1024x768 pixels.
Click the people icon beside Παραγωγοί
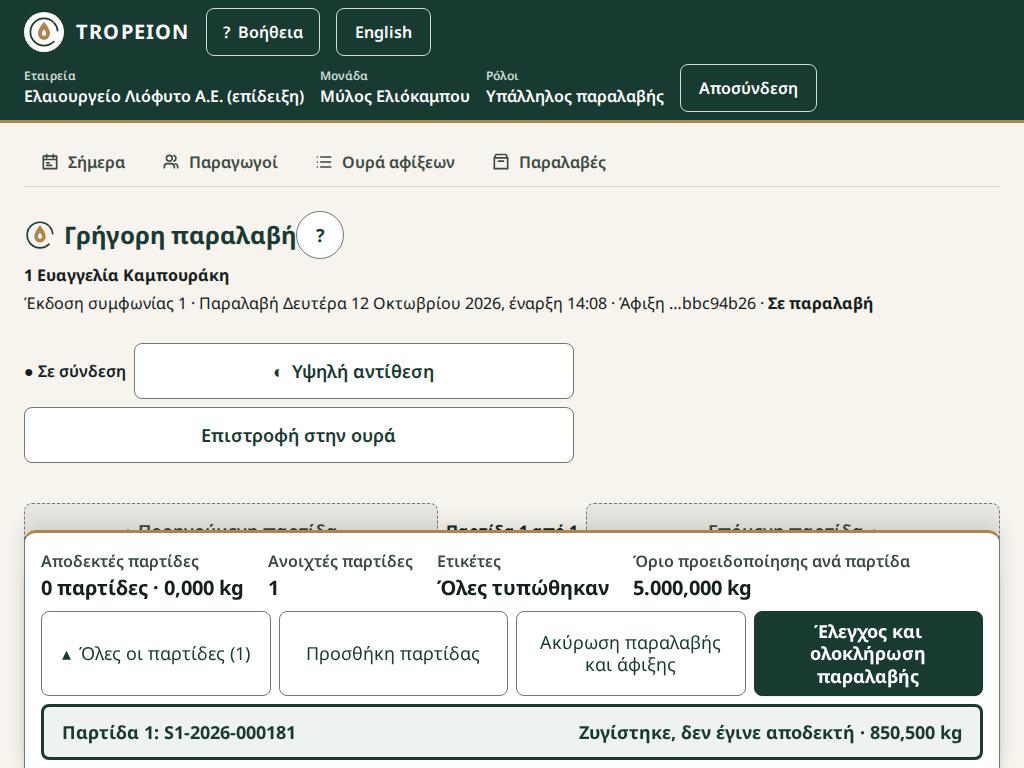point(170,162)
